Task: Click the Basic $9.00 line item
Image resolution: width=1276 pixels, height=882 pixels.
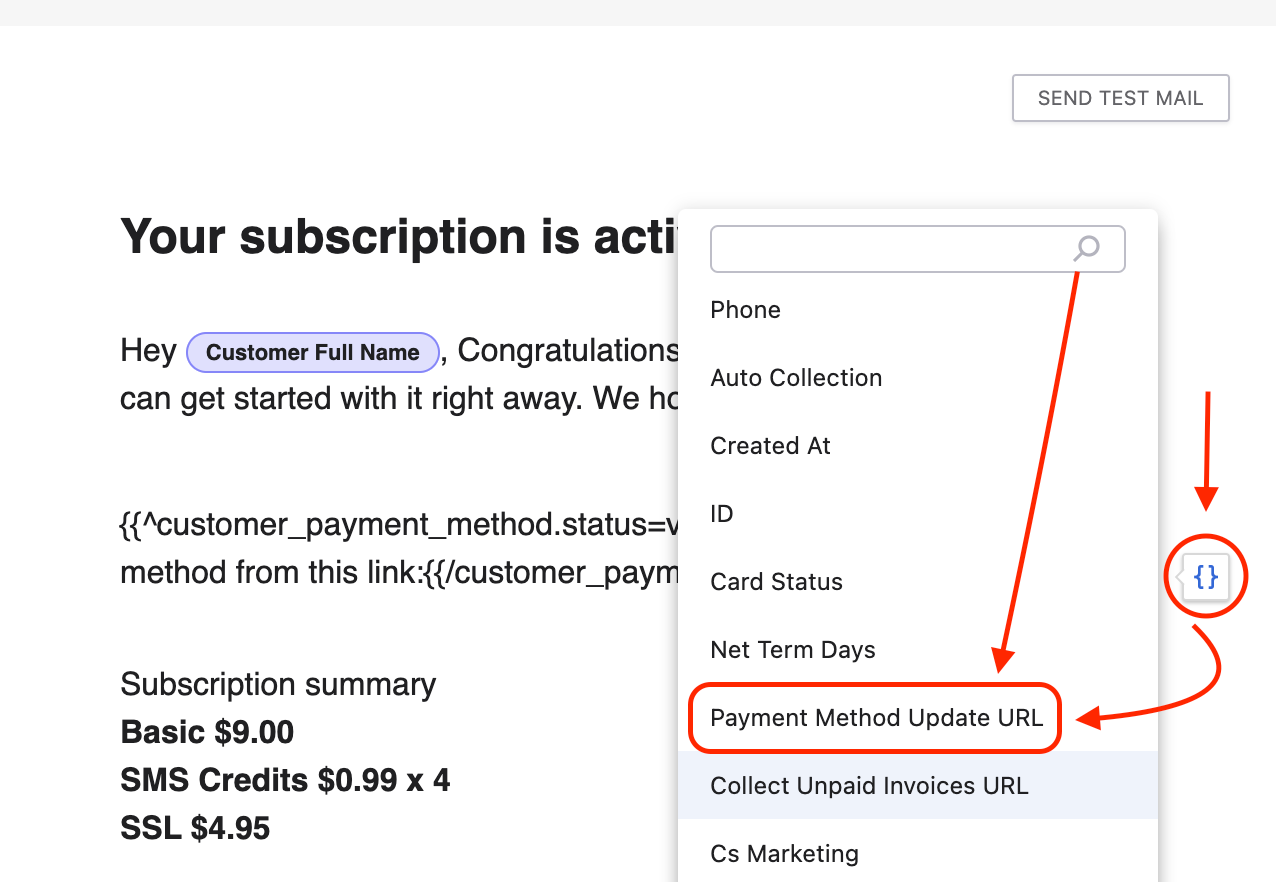Action: click(x=207, y=732)
